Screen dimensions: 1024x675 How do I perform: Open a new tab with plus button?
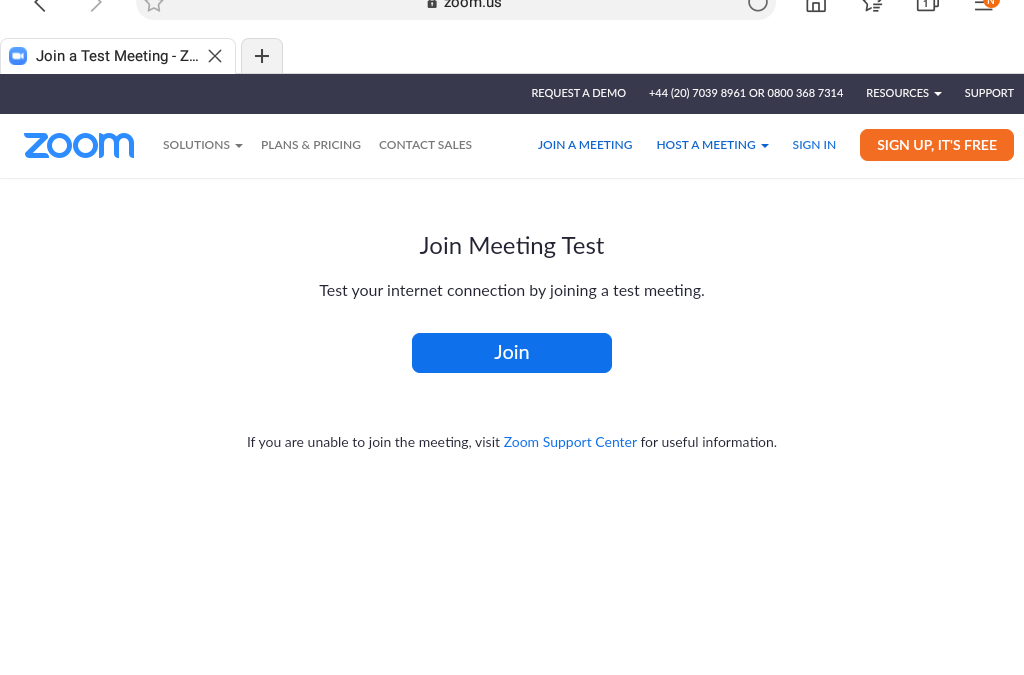pyautogui.click(x=262, y=56)
